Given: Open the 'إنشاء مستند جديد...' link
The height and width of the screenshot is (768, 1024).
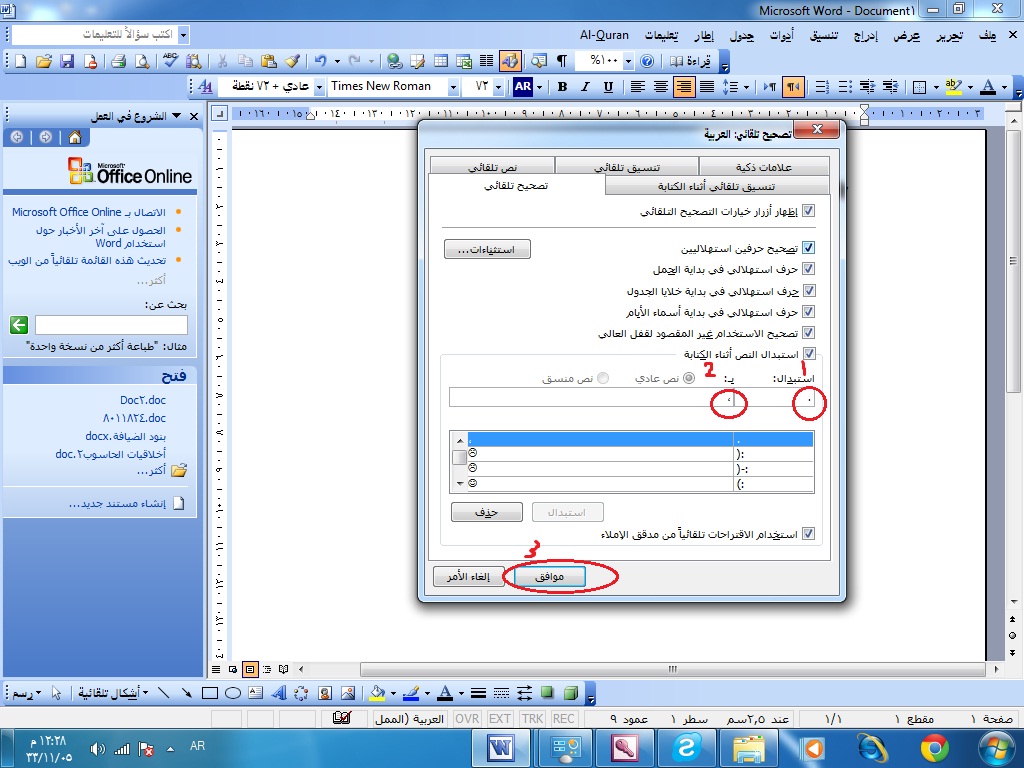Looking at the screenshot, I should 118,504.
